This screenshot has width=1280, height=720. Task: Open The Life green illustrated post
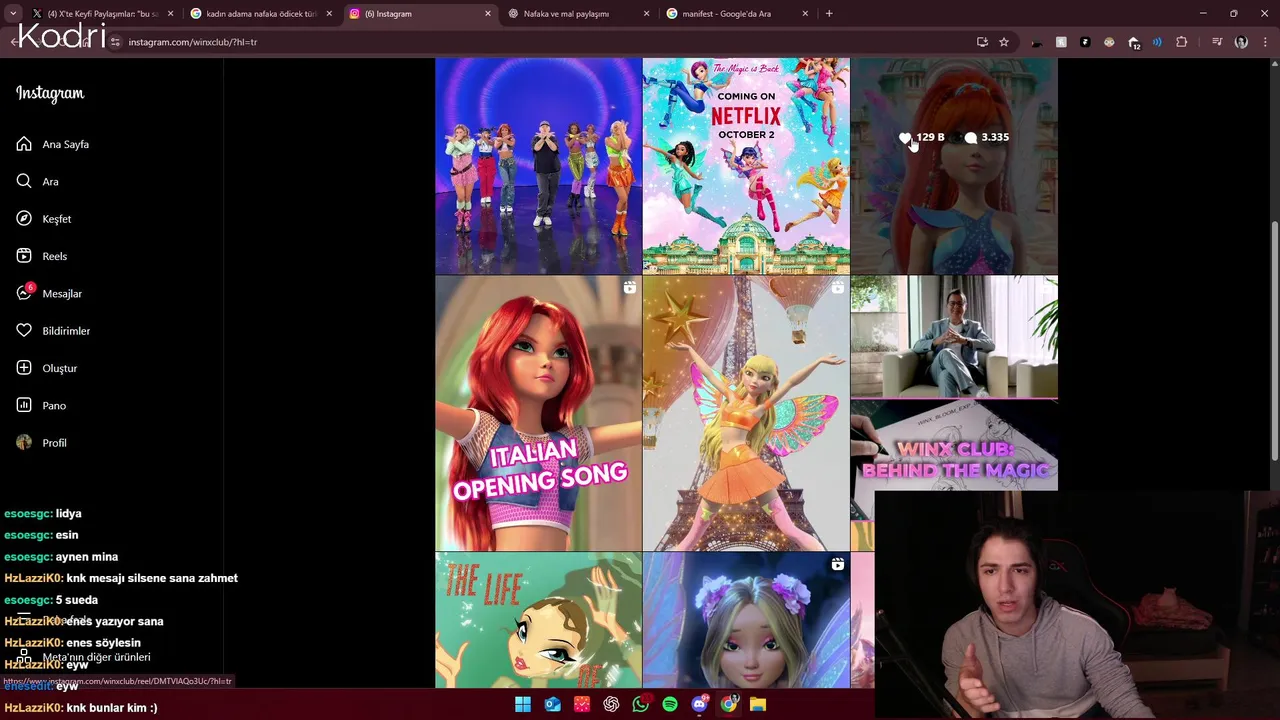[x=538, y=620]
